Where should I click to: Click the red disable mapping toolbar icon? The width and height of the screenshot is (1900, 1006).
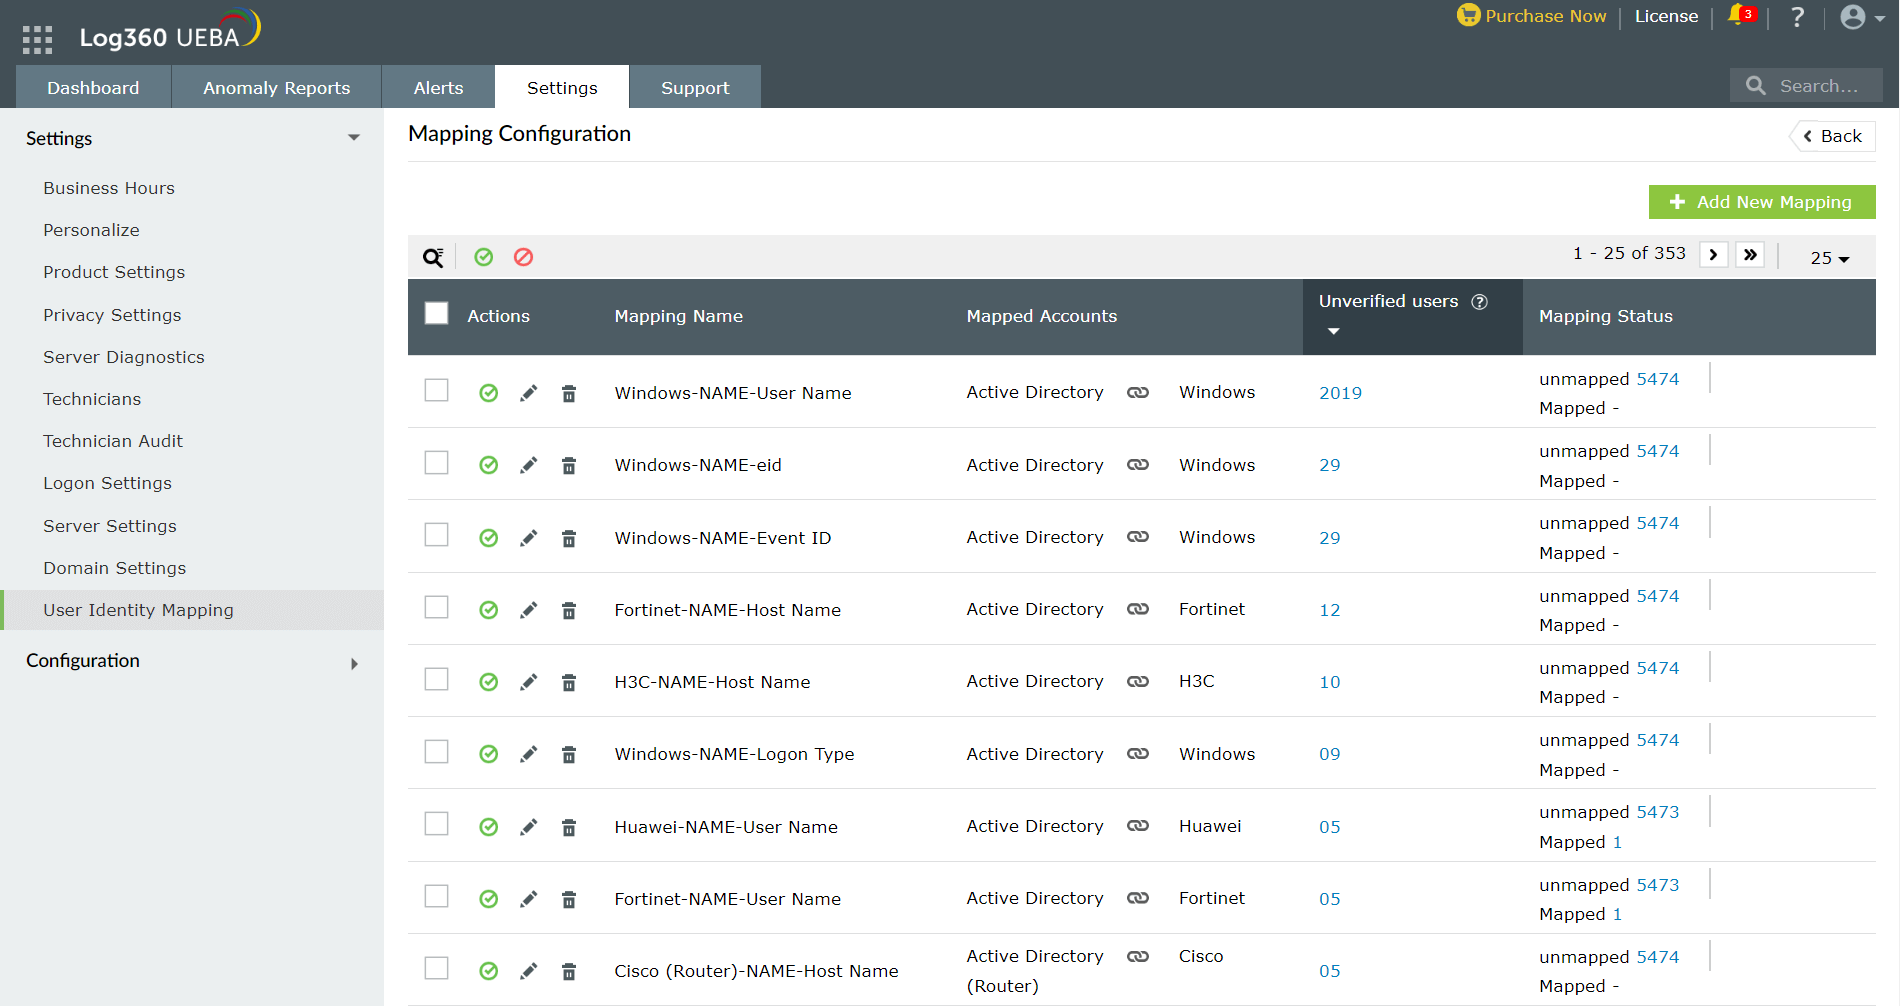[x=523, y=257]
